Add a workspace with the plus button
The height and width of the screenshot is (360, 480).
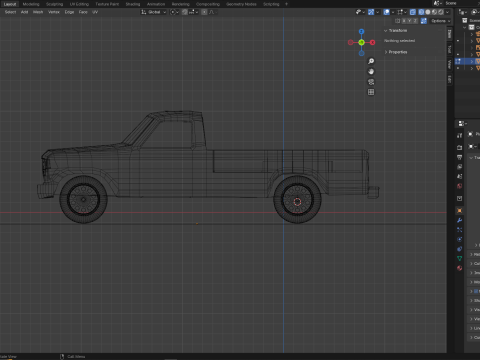click(286, 4)
